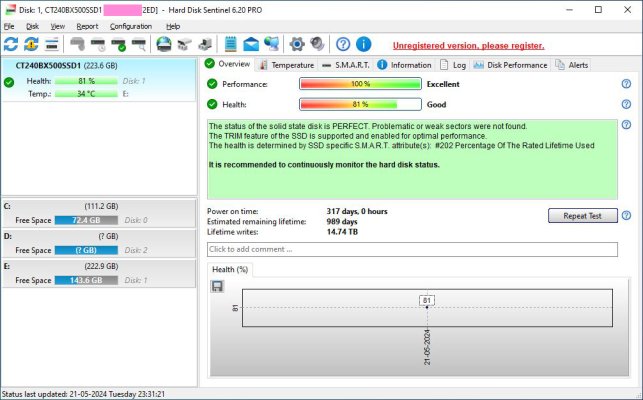The width and height of the screenshot is (643, 400).
Task: Select the E: partition panel
Action: click(x=99, y=273)
